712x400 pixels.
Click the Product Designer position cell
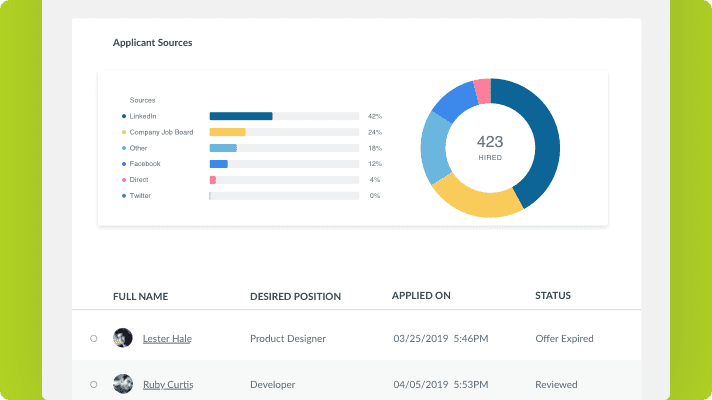(288, 339)
